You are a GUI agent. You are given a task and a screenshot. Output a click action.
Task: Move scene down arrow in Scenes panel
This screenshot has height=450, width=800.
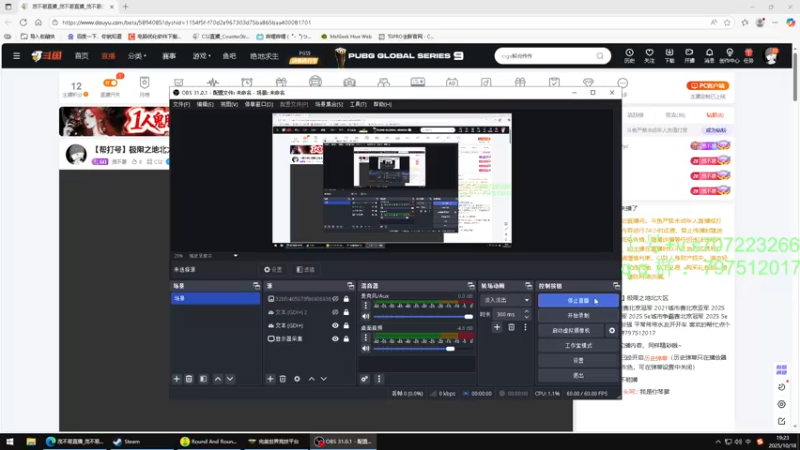point(230,379)
